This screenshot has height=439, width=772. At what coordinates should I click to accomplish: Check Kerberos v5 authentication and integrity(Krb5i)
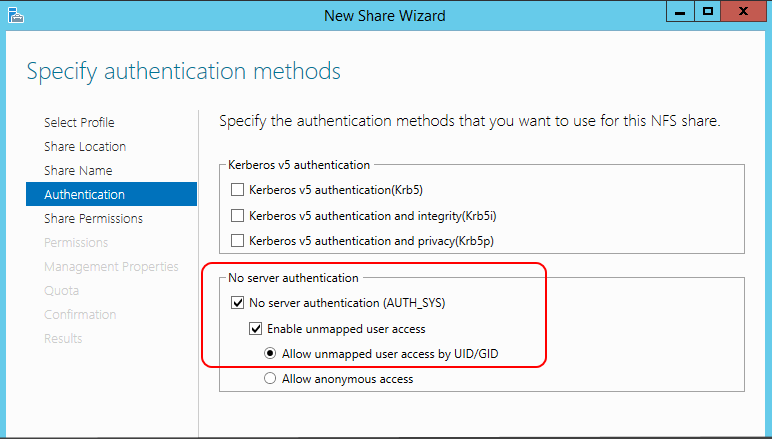tap(237, 215)
